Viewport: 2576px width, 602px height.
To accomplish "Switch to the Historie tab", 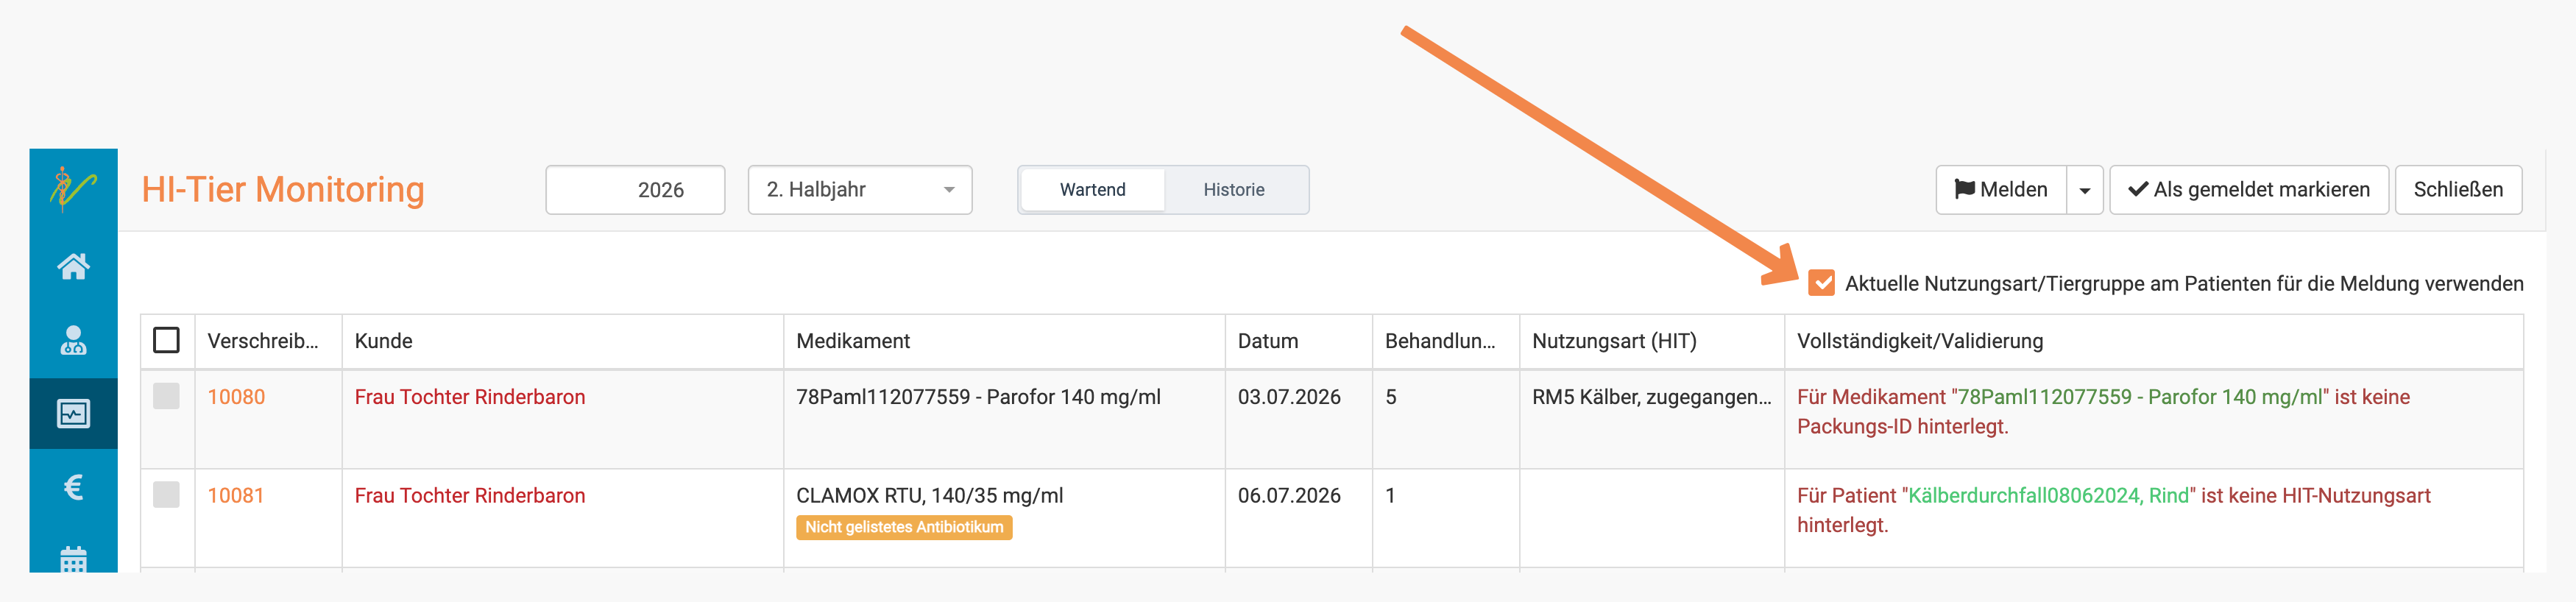I will [1233, 189].
